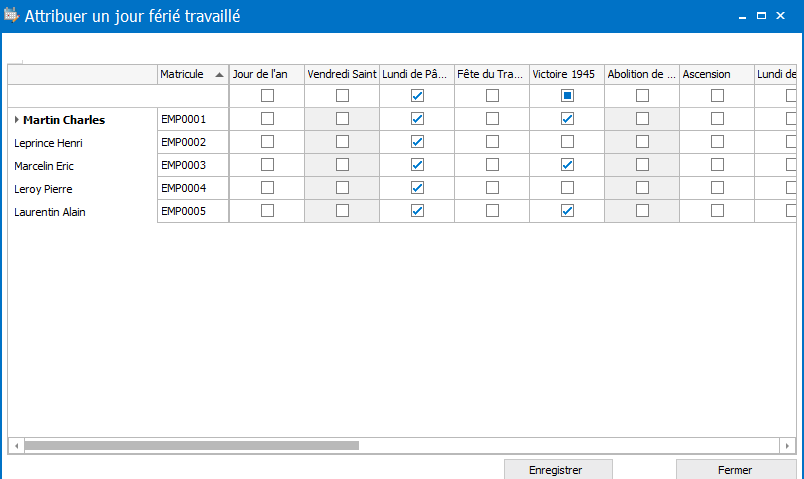
Task: Check Jour de l'an for Martin Charles
Action: click(267, 119)
